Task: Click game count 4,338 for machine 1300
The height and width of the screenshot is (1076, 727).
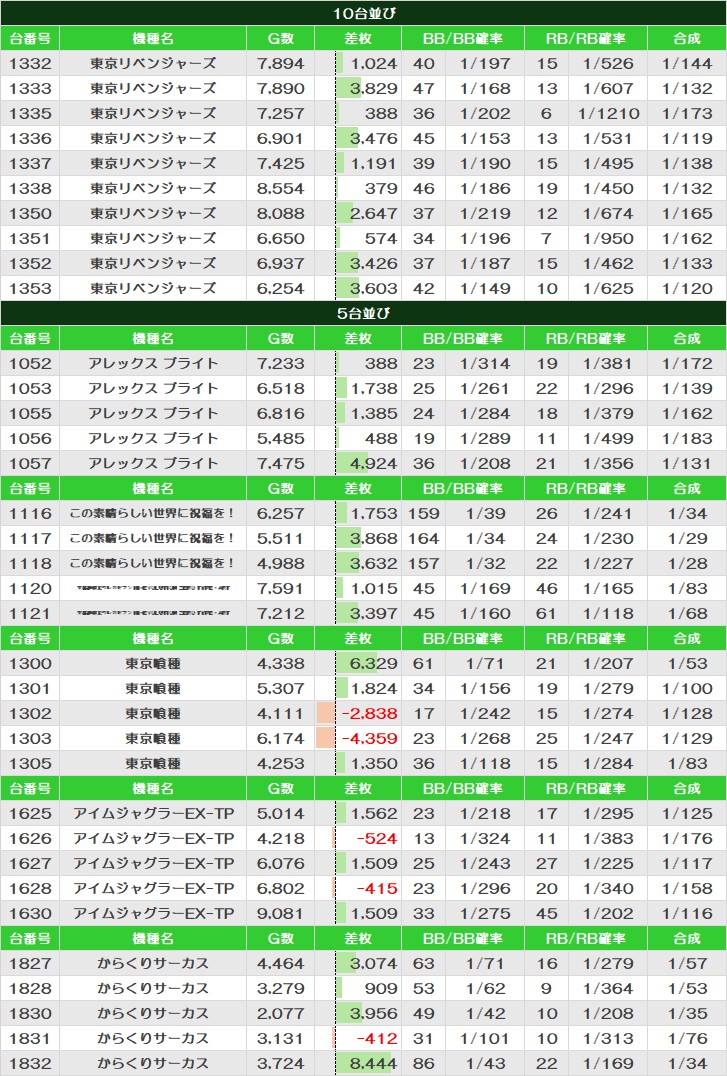Action: point(280,664)
